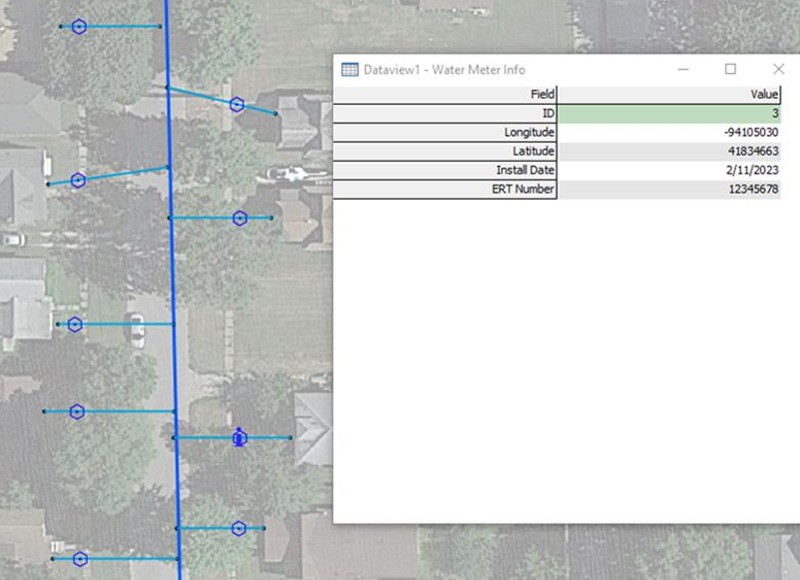Select meter hexagon left of the white parked car
The width and height of the screenshot is (800, 580).
[75, 324]
